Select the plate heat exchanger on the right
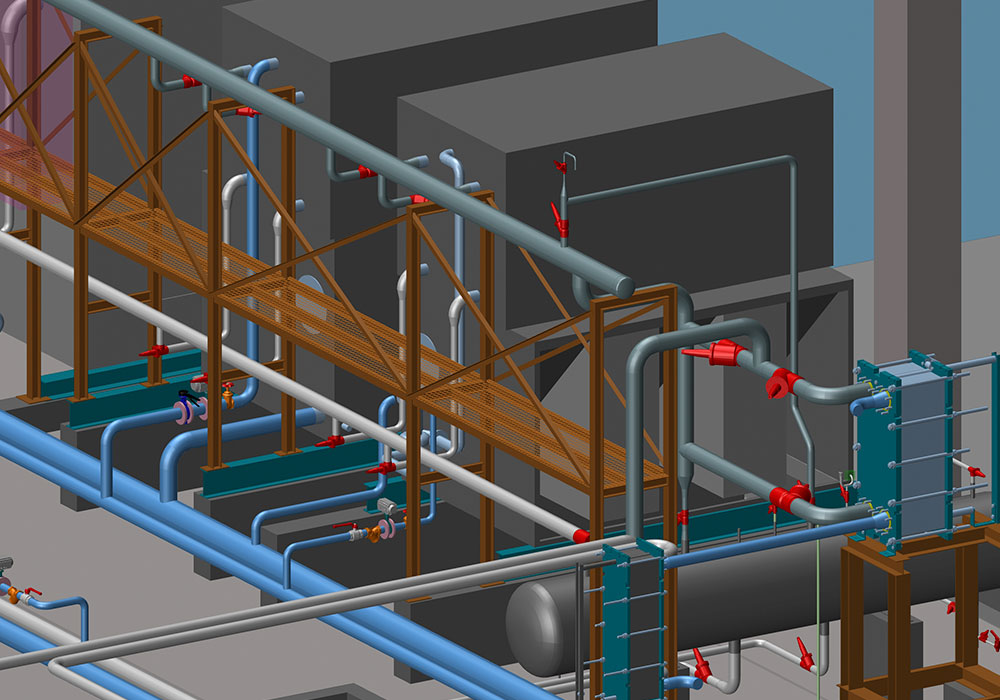This screenshot has height=700, width=1000. pos(916,450)
